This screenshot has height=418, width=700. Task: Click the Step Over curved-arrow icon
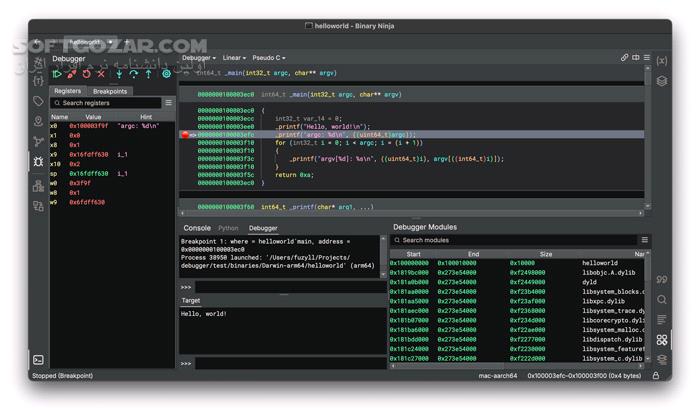coord(133,74)
